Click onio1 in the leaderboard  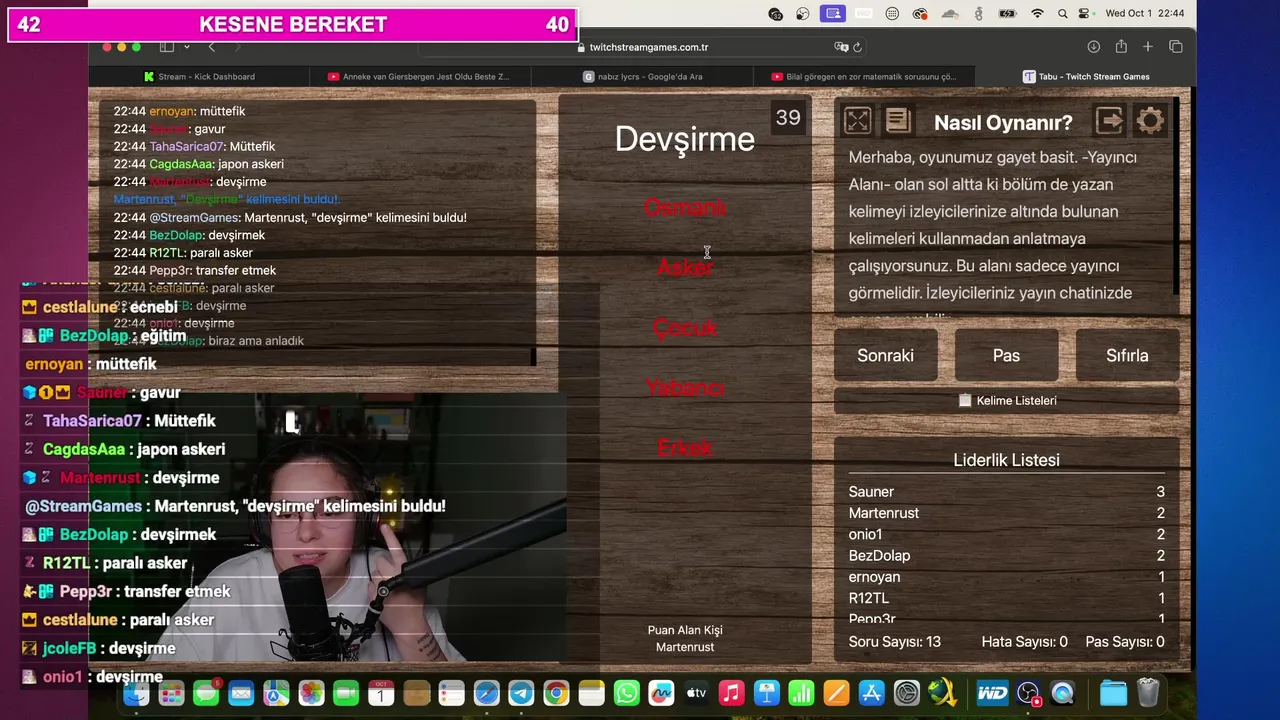[x=866, y=534]
